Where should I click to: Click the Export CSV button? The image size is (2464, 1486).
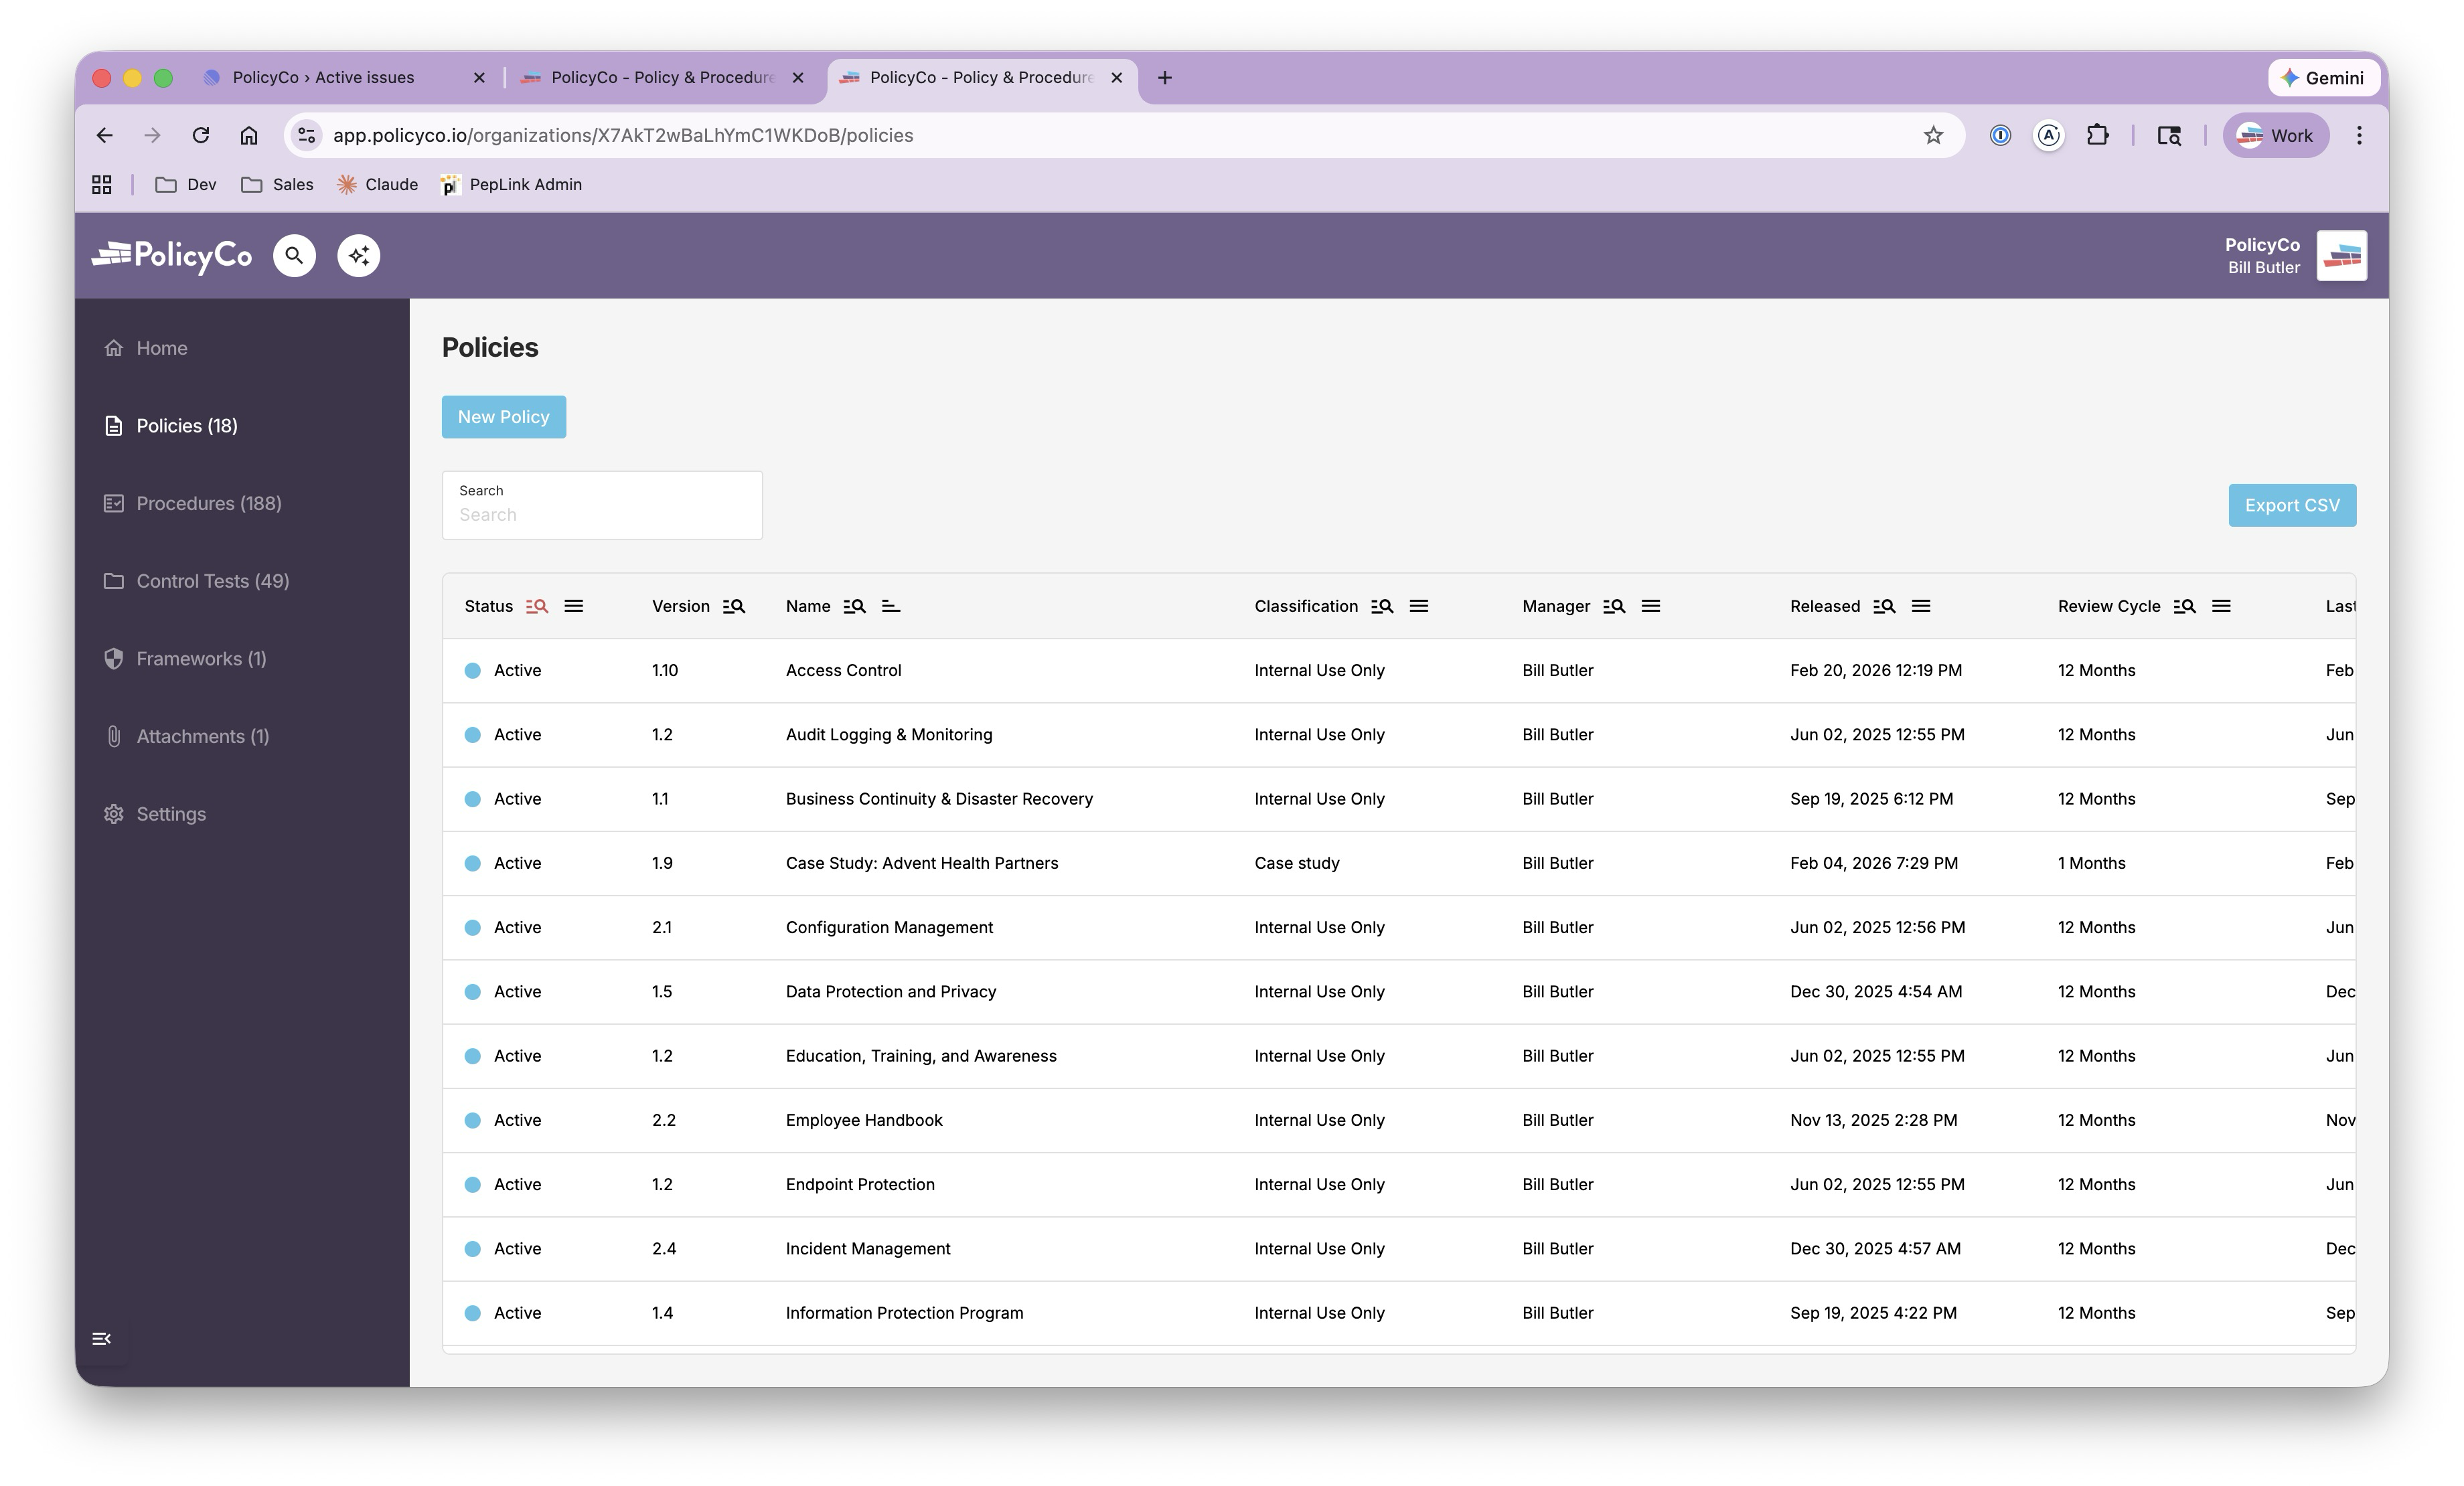tap(2292, 505)
